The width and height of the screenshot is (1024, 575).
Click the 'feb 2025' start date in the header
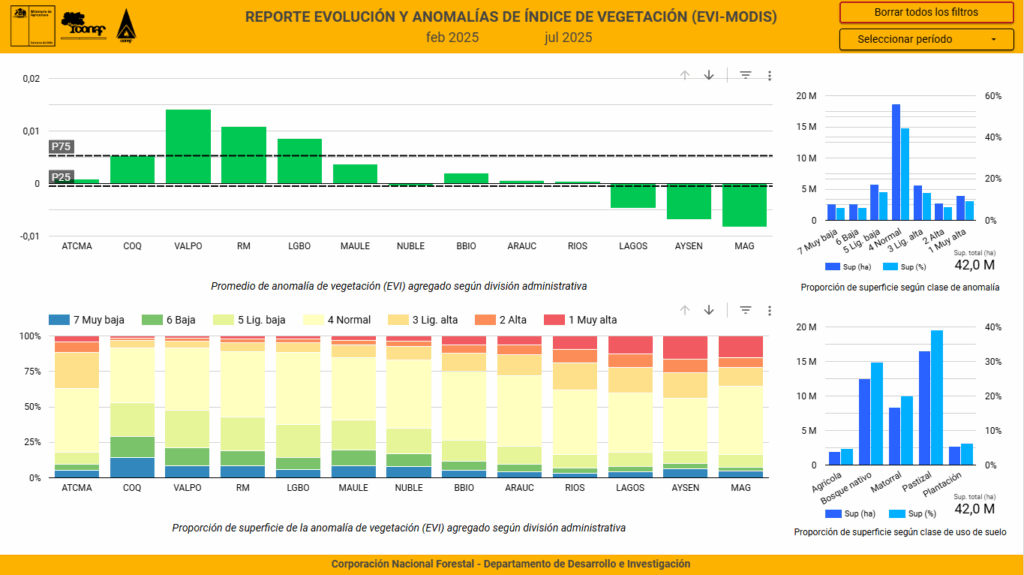[452, 38]
